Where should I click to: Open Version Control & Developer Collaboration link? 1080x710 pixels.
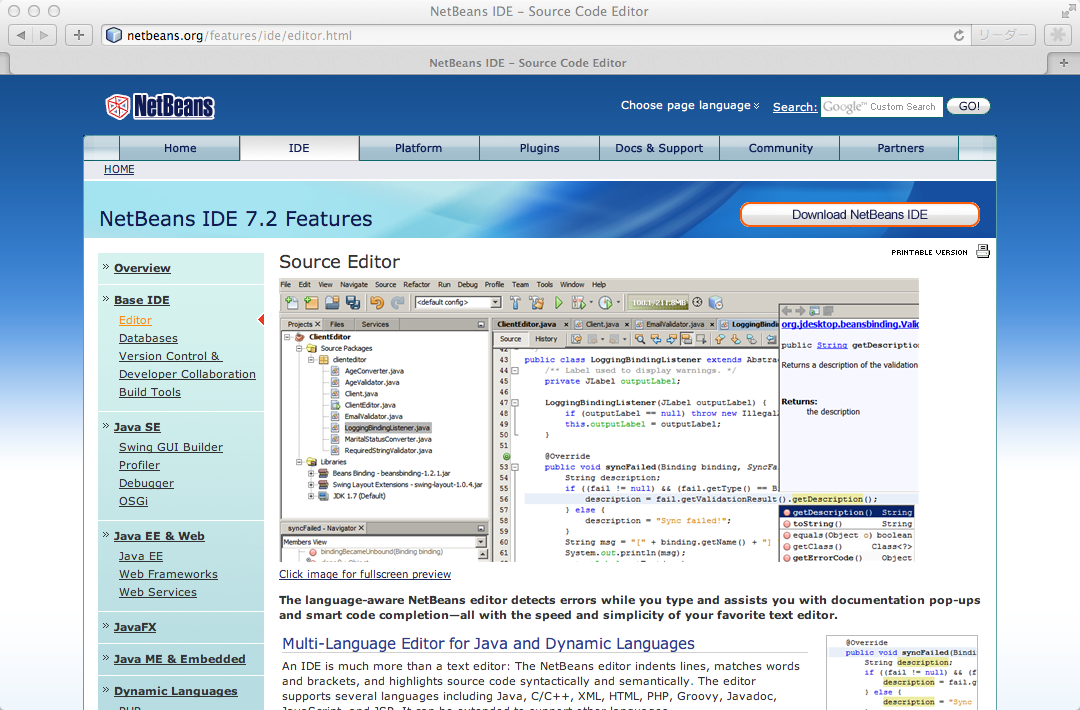click(187, 365)
